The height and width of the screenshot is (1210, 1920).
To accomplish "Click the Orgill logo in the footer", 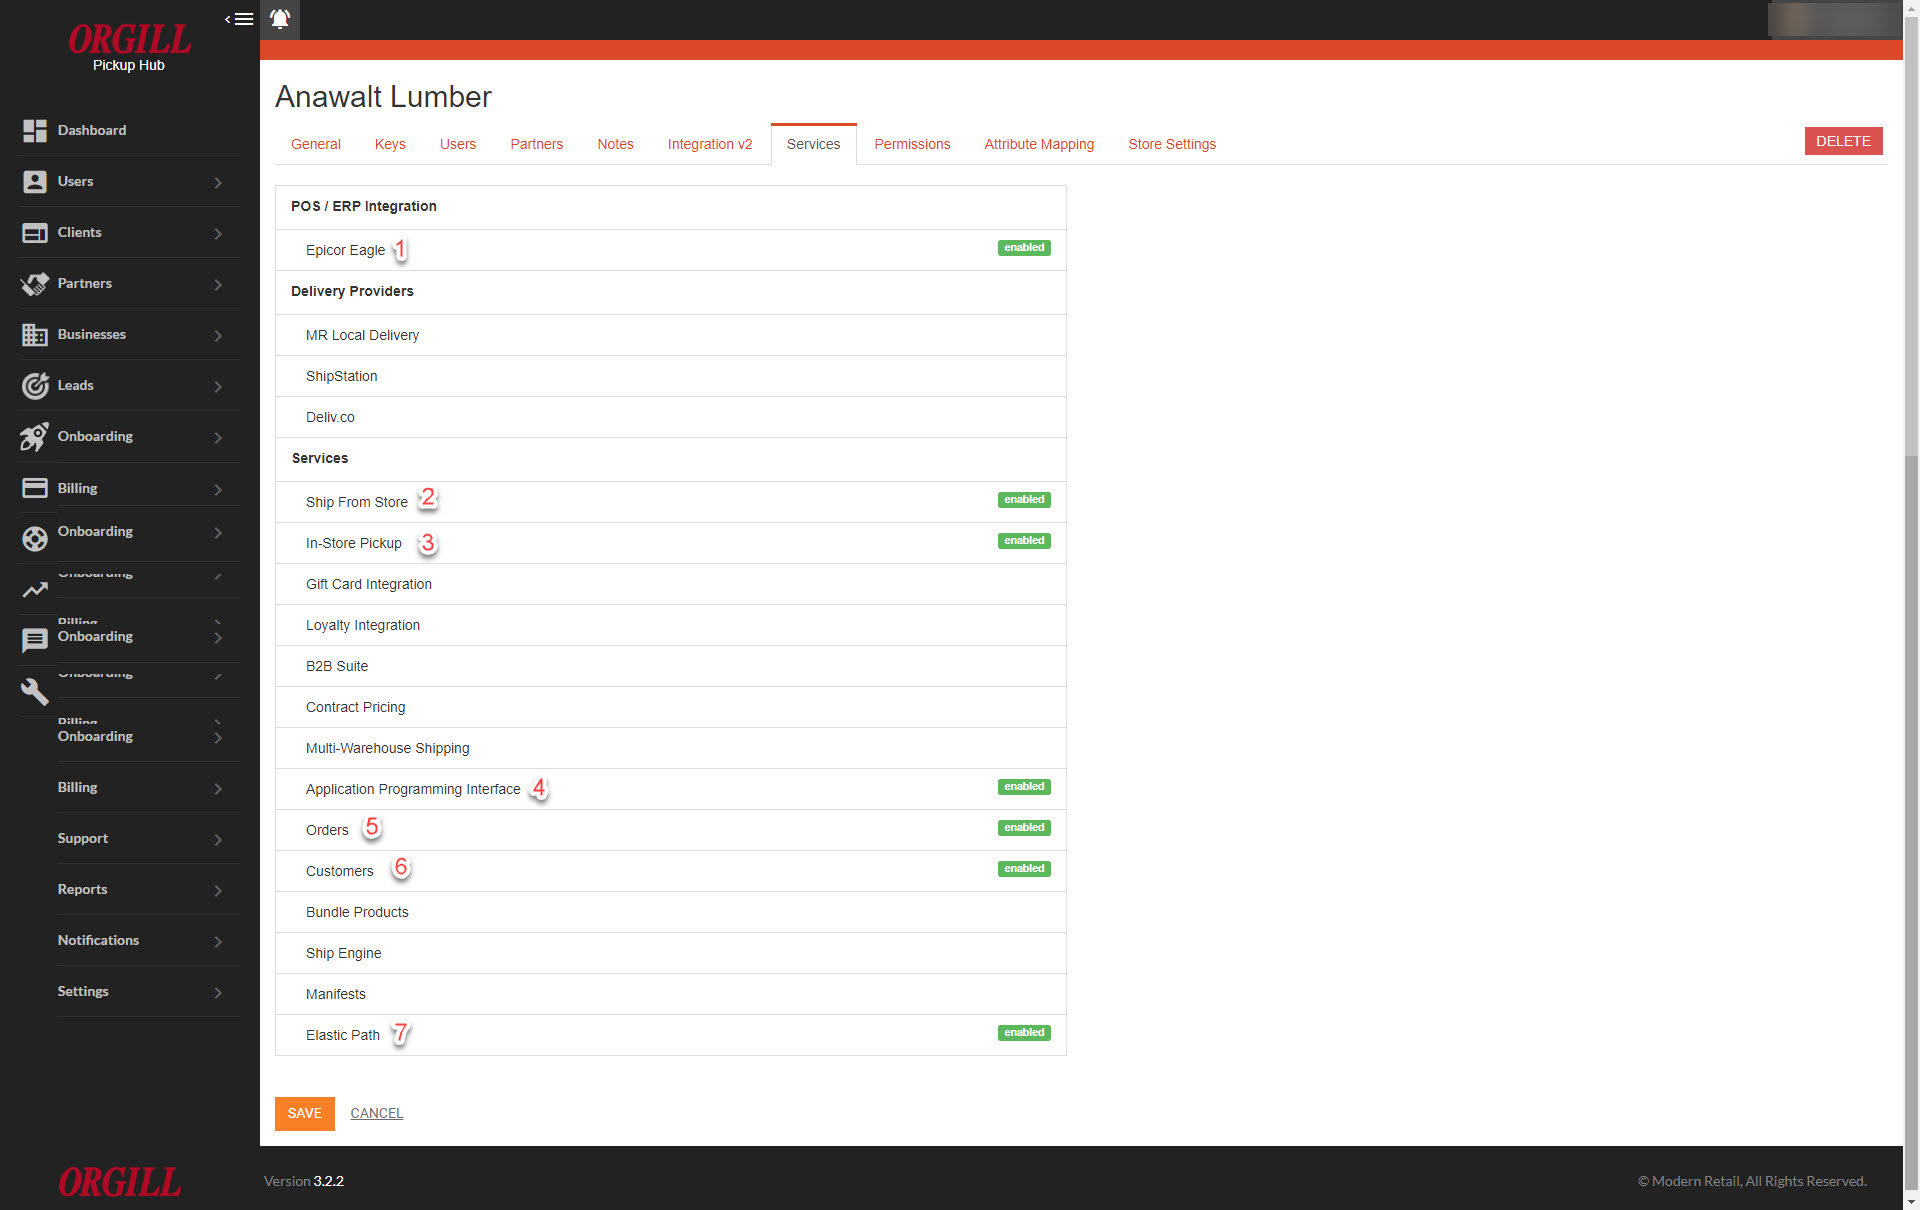I will point(120,1183).
